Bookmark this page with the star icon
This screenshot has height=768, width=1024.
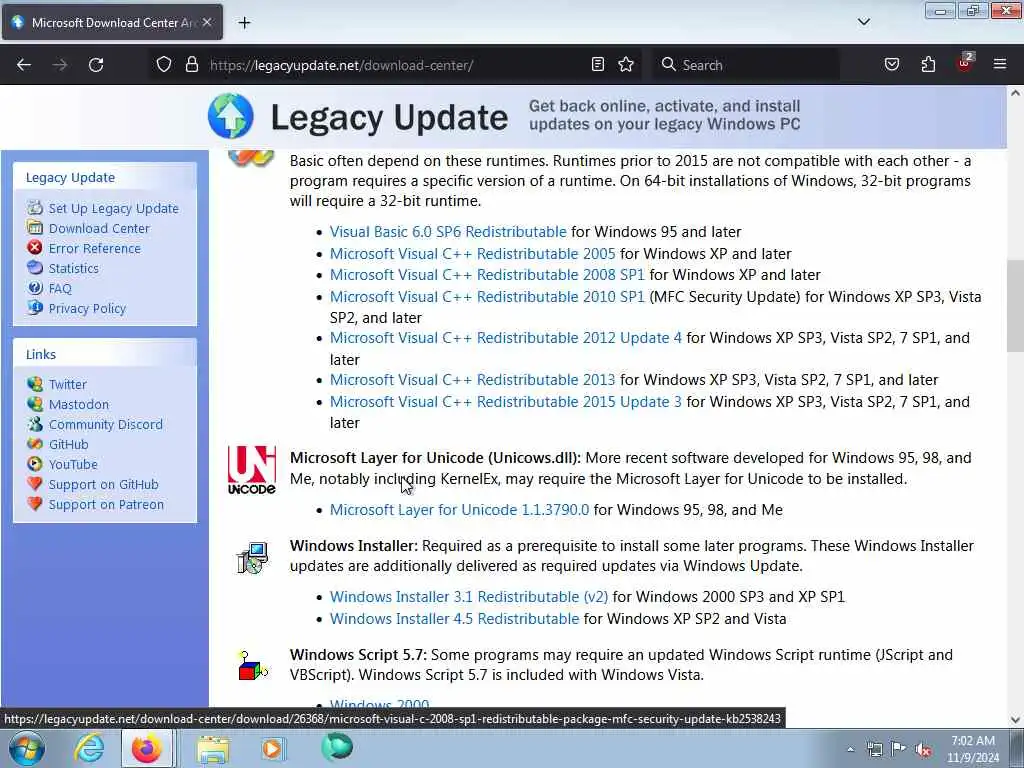coord(626,65)
